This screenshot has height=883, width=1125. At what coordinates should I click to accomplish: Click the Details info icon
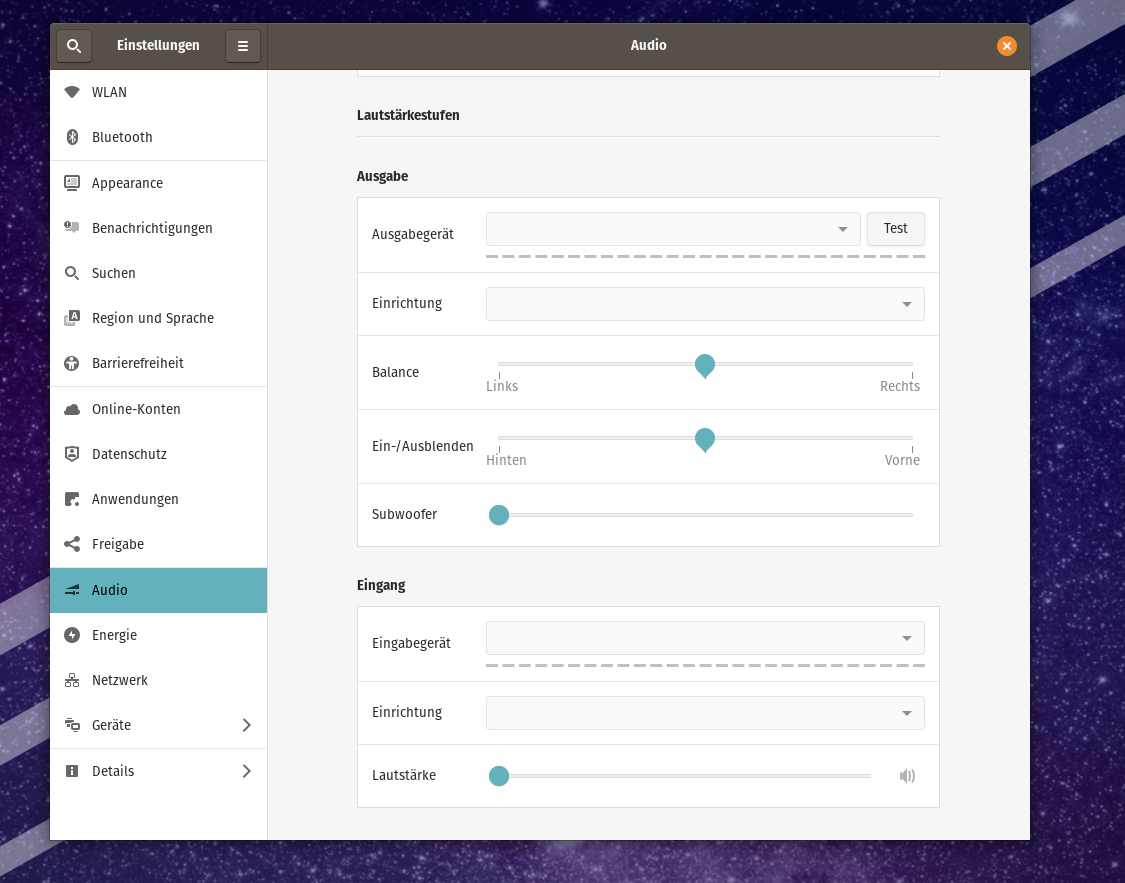72,771
